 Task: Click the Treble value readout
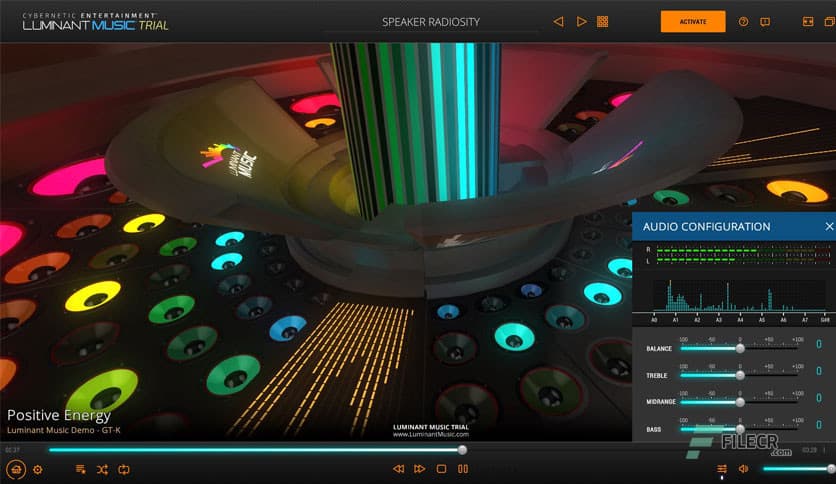click(819, 371)
